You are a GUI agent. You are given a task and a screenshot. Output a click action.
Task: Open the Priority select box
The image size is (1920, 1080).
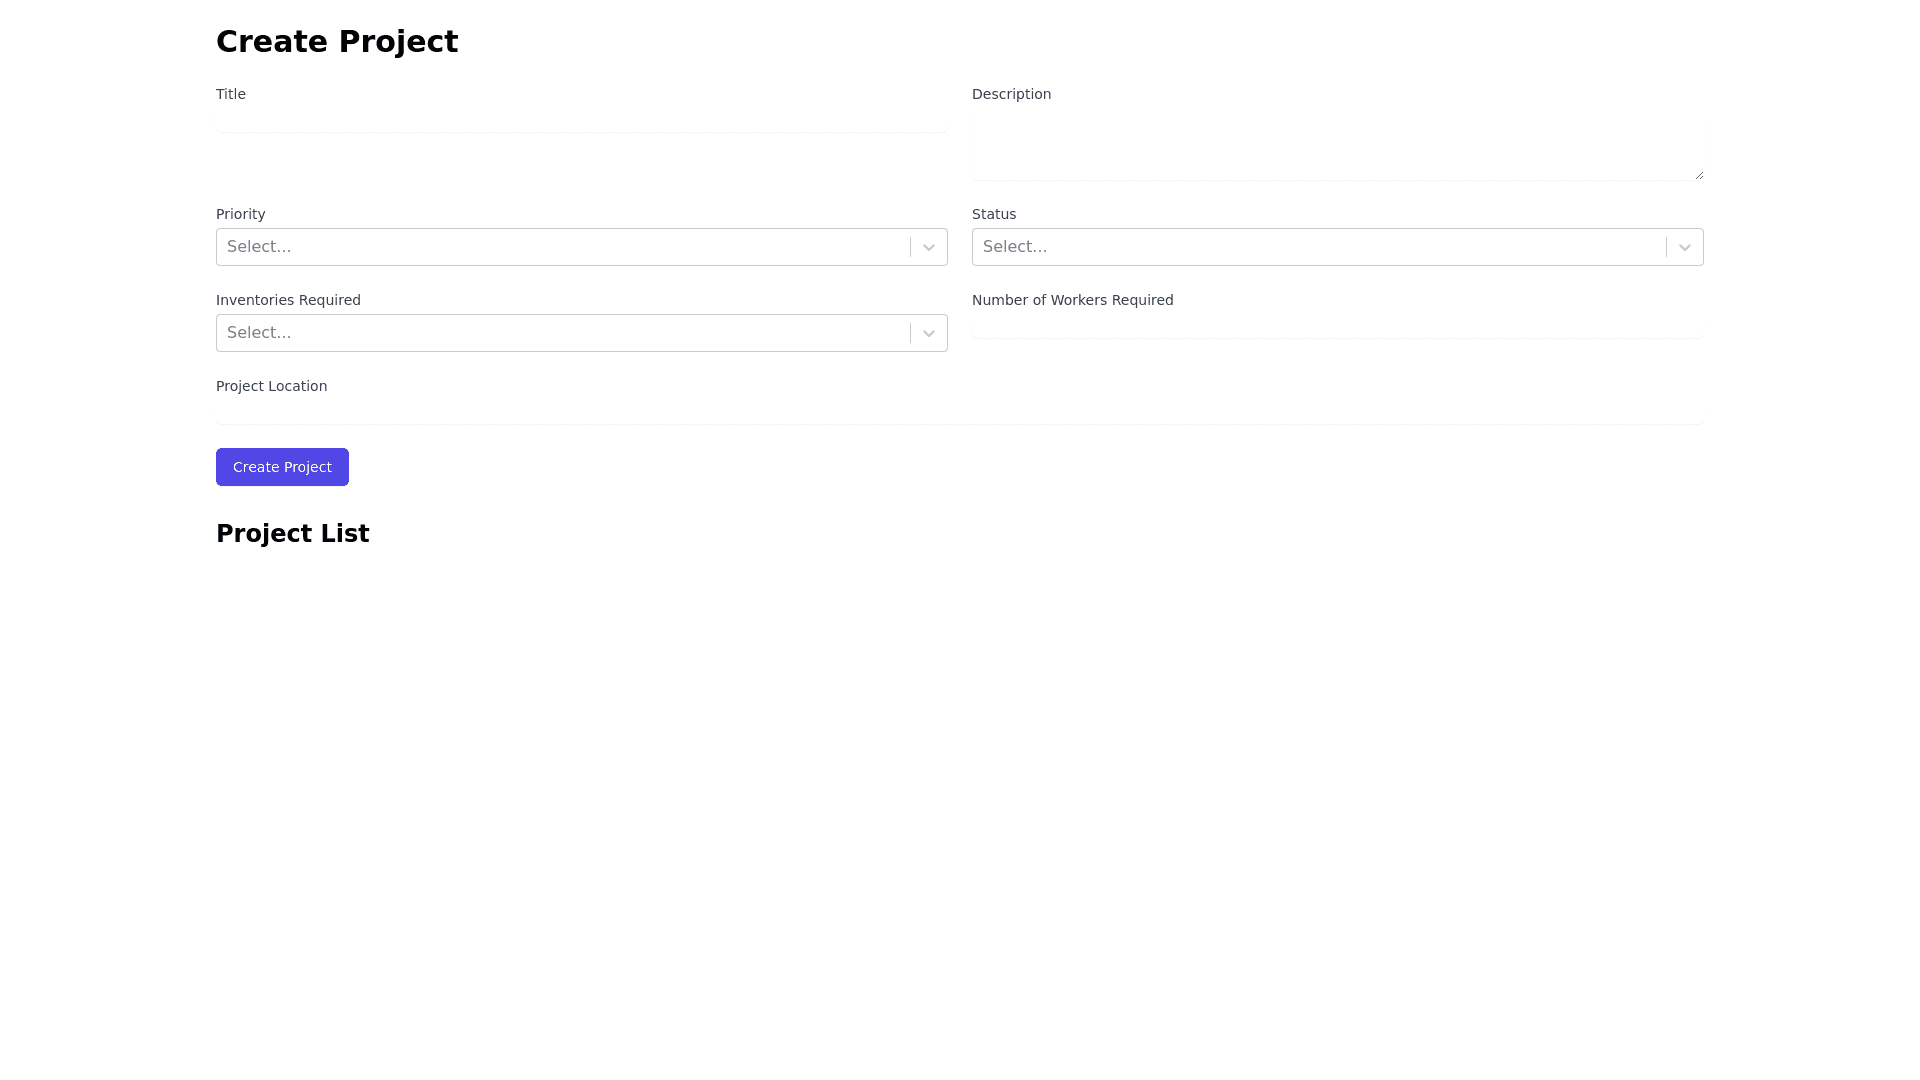[x=562, y=247]
